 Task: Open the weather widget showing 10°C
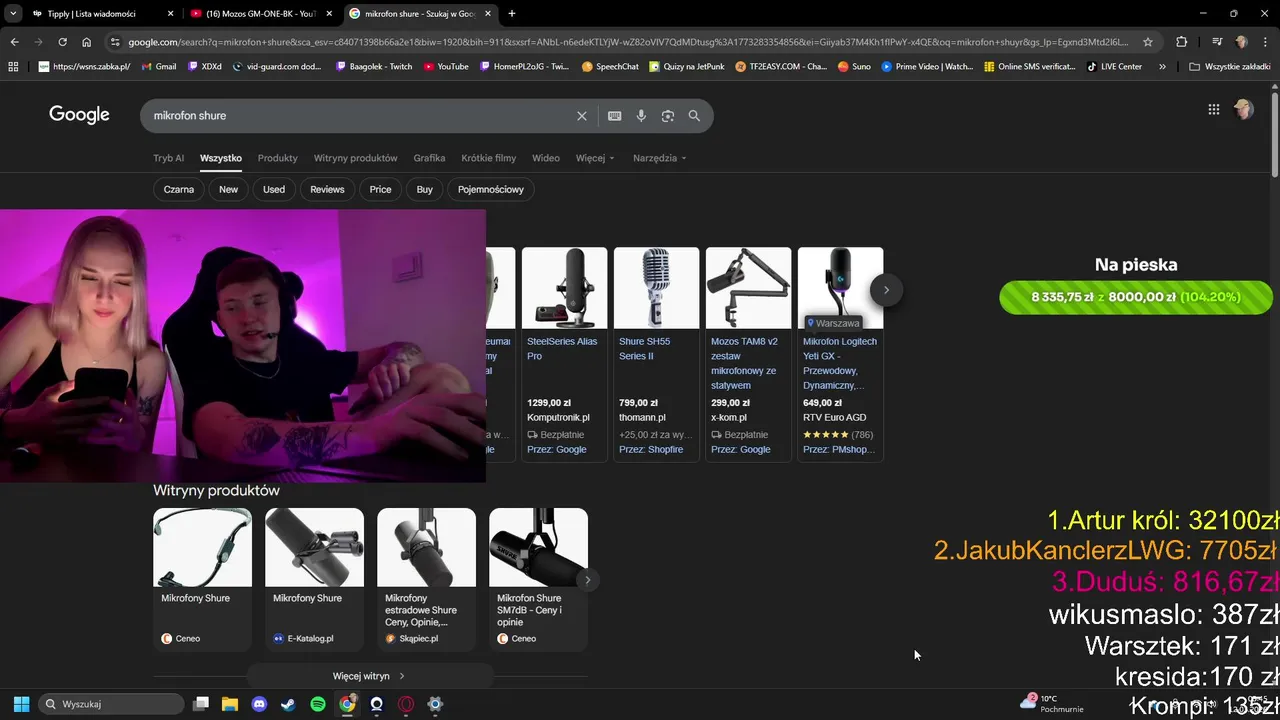[1051, 703]
